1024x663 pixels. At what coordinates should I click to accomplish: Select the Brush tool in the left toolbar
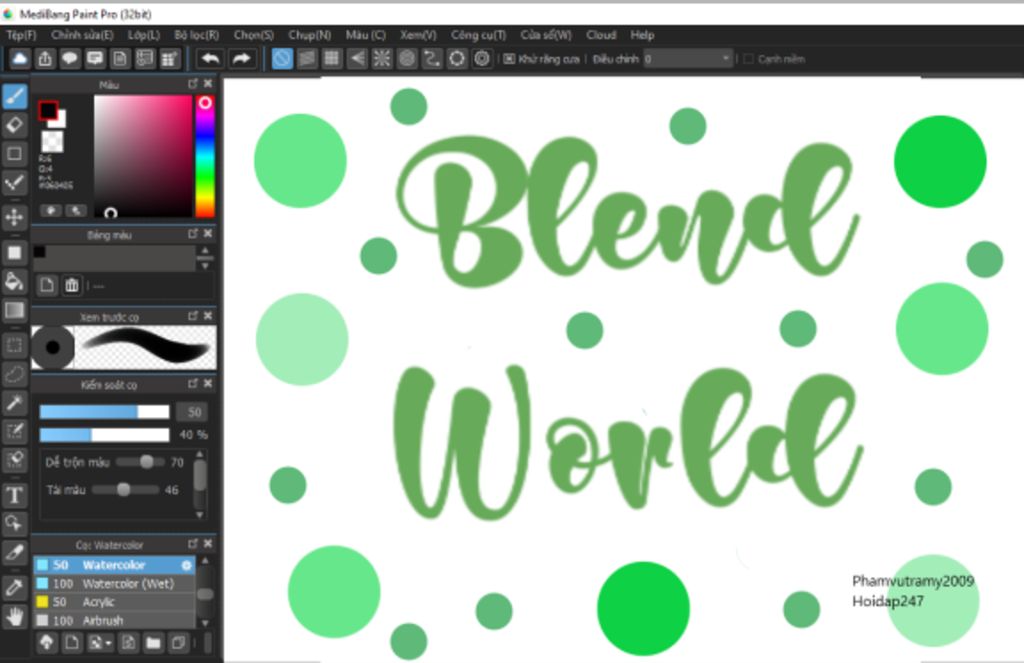tap(14, 96)
